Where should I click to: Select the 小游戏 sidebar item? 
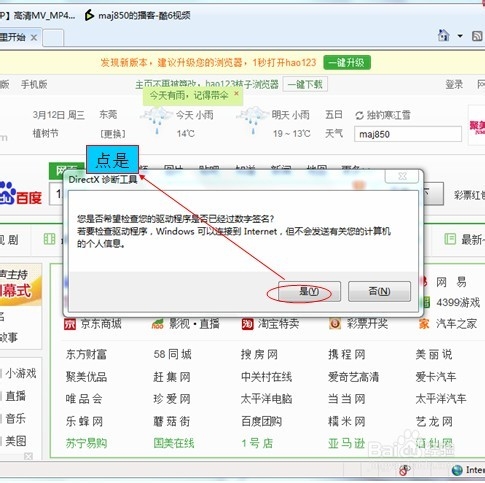click(21, 374)
